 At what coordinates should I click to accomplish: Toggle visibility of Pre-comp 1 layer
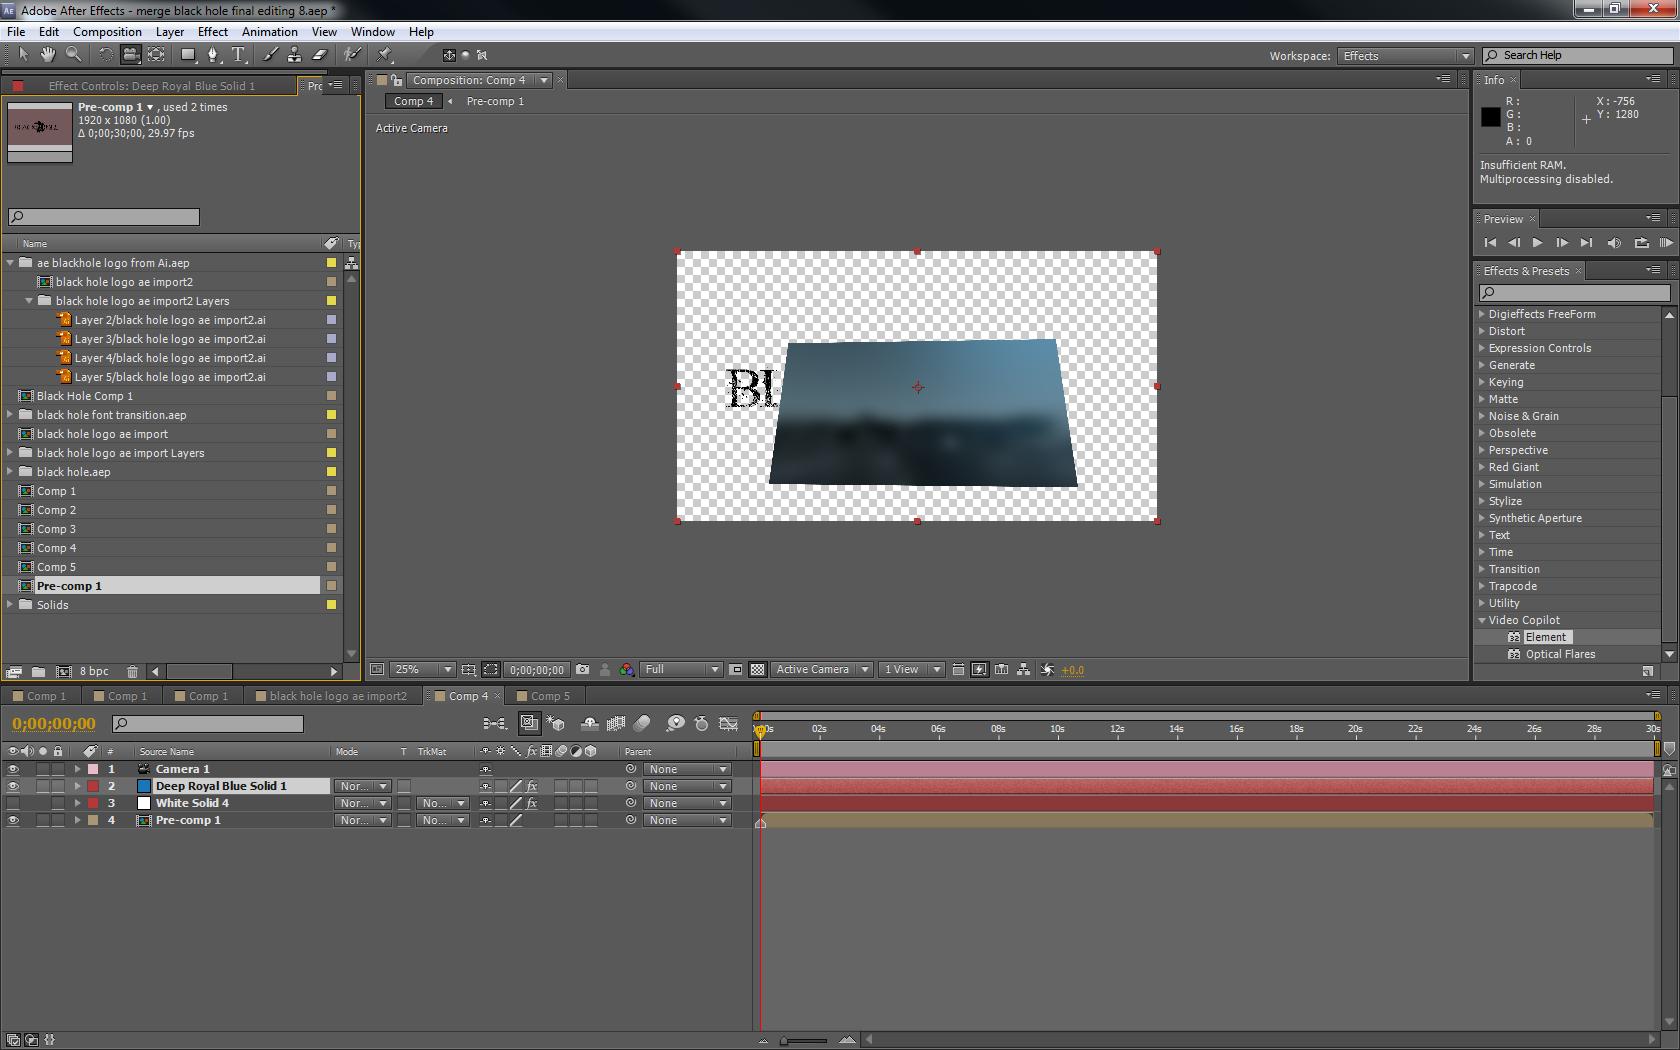13,820
